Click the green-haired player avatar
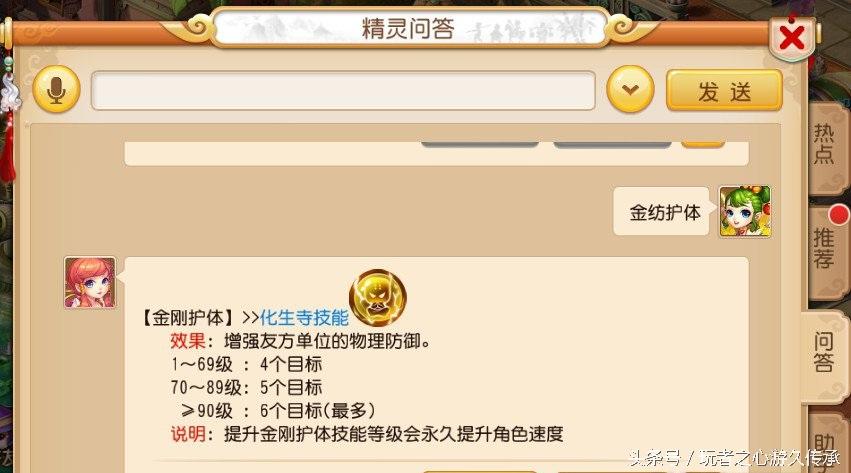The height and width of the screenshot is (473, 851). pyautogui.click(x=745, y=212)
